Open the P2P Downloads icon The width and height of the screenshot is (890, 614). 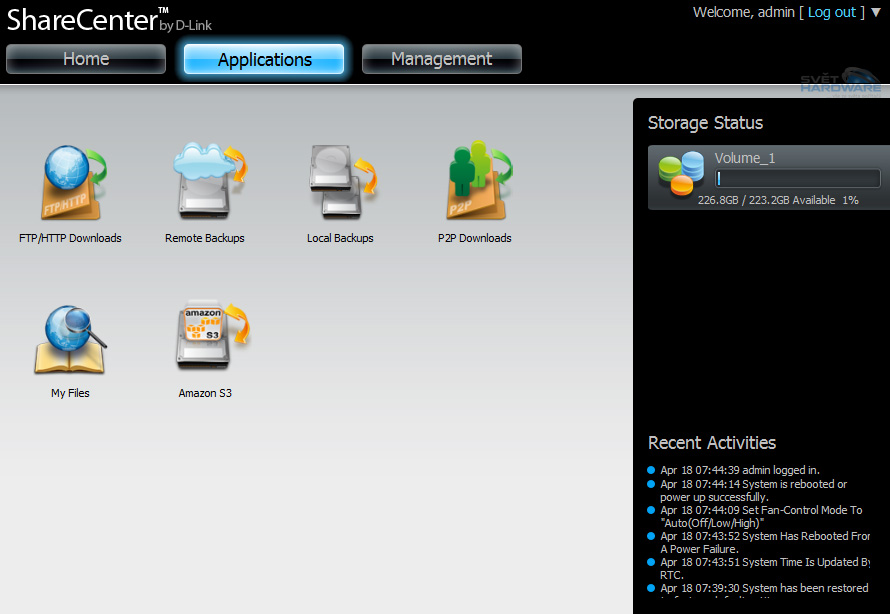coord(475,181)
